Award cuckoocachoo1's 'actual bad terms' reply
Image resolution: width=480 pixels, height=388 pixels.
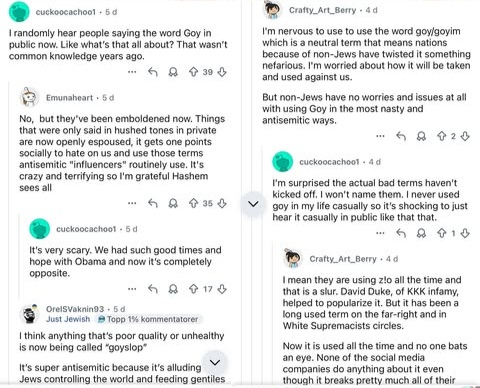421,233
